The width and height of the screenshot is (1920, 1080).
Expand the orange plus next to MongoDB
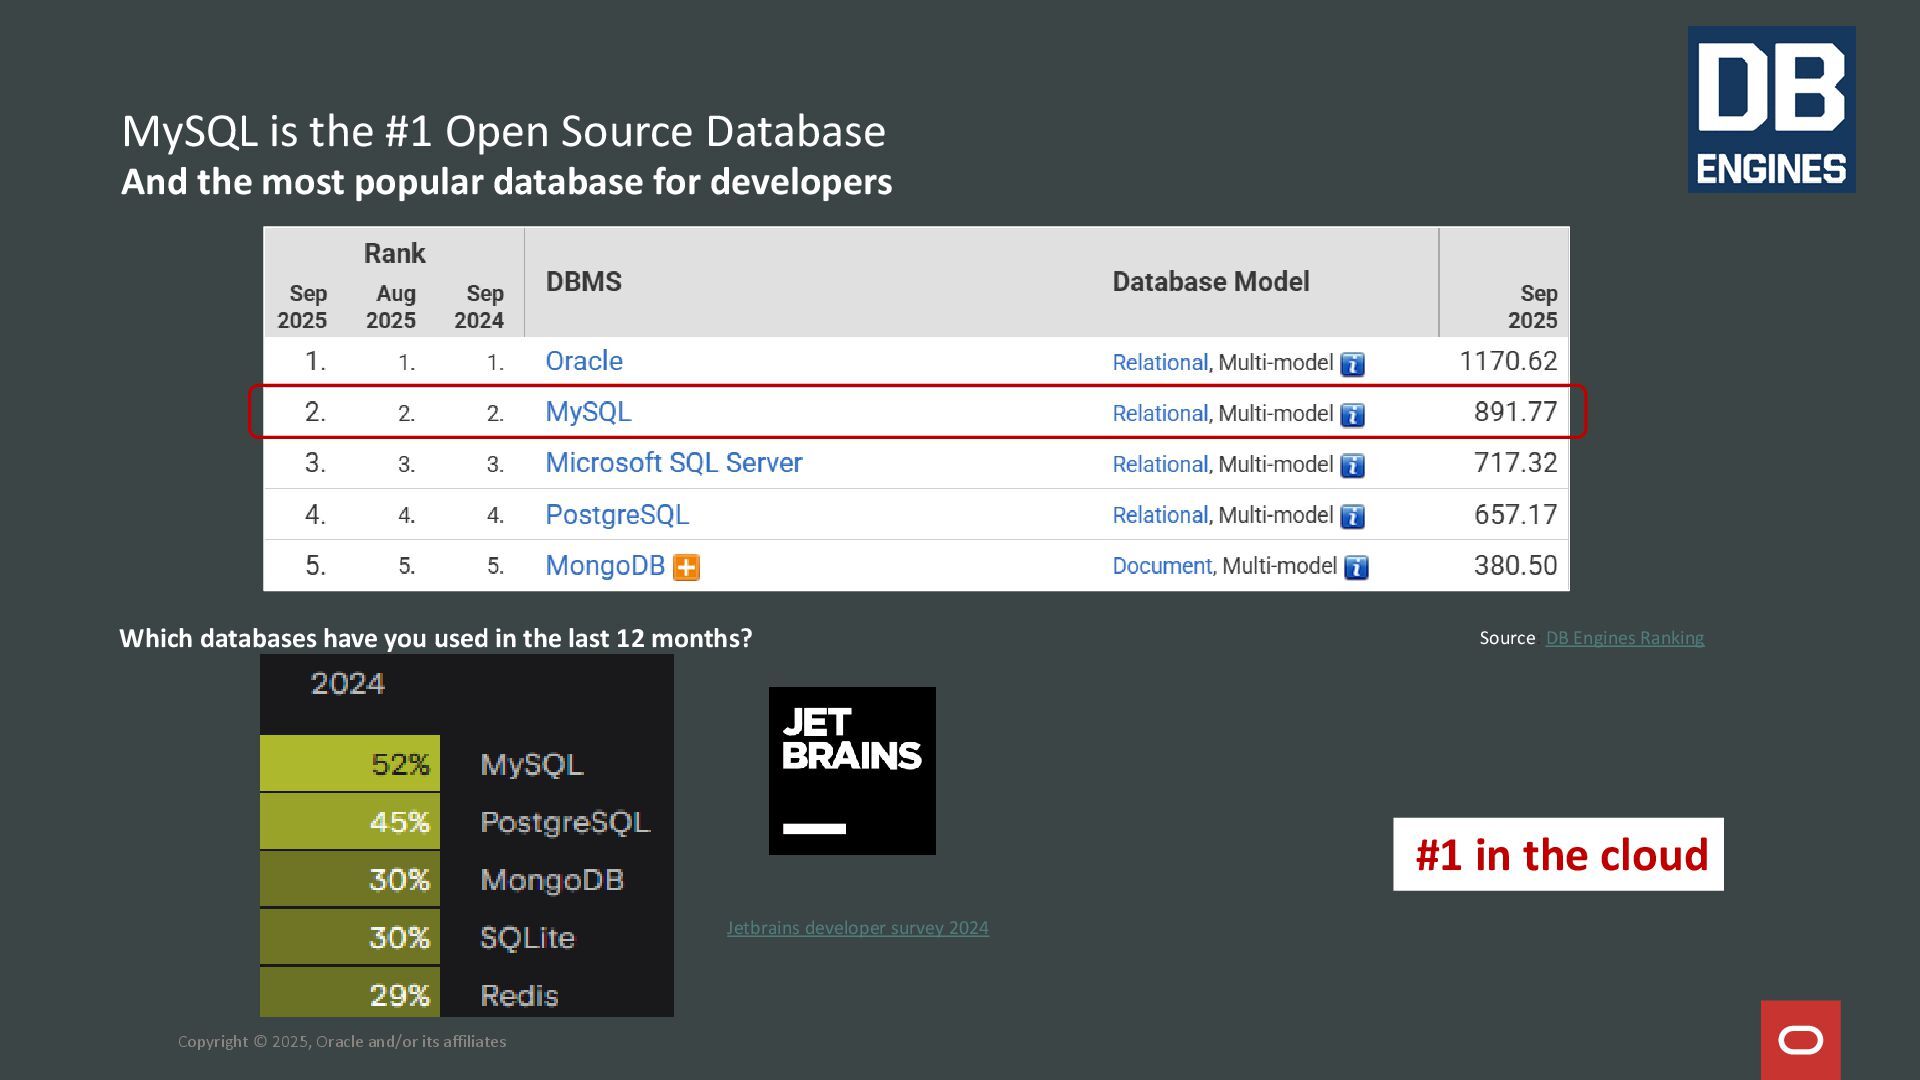tap(686, 568)
